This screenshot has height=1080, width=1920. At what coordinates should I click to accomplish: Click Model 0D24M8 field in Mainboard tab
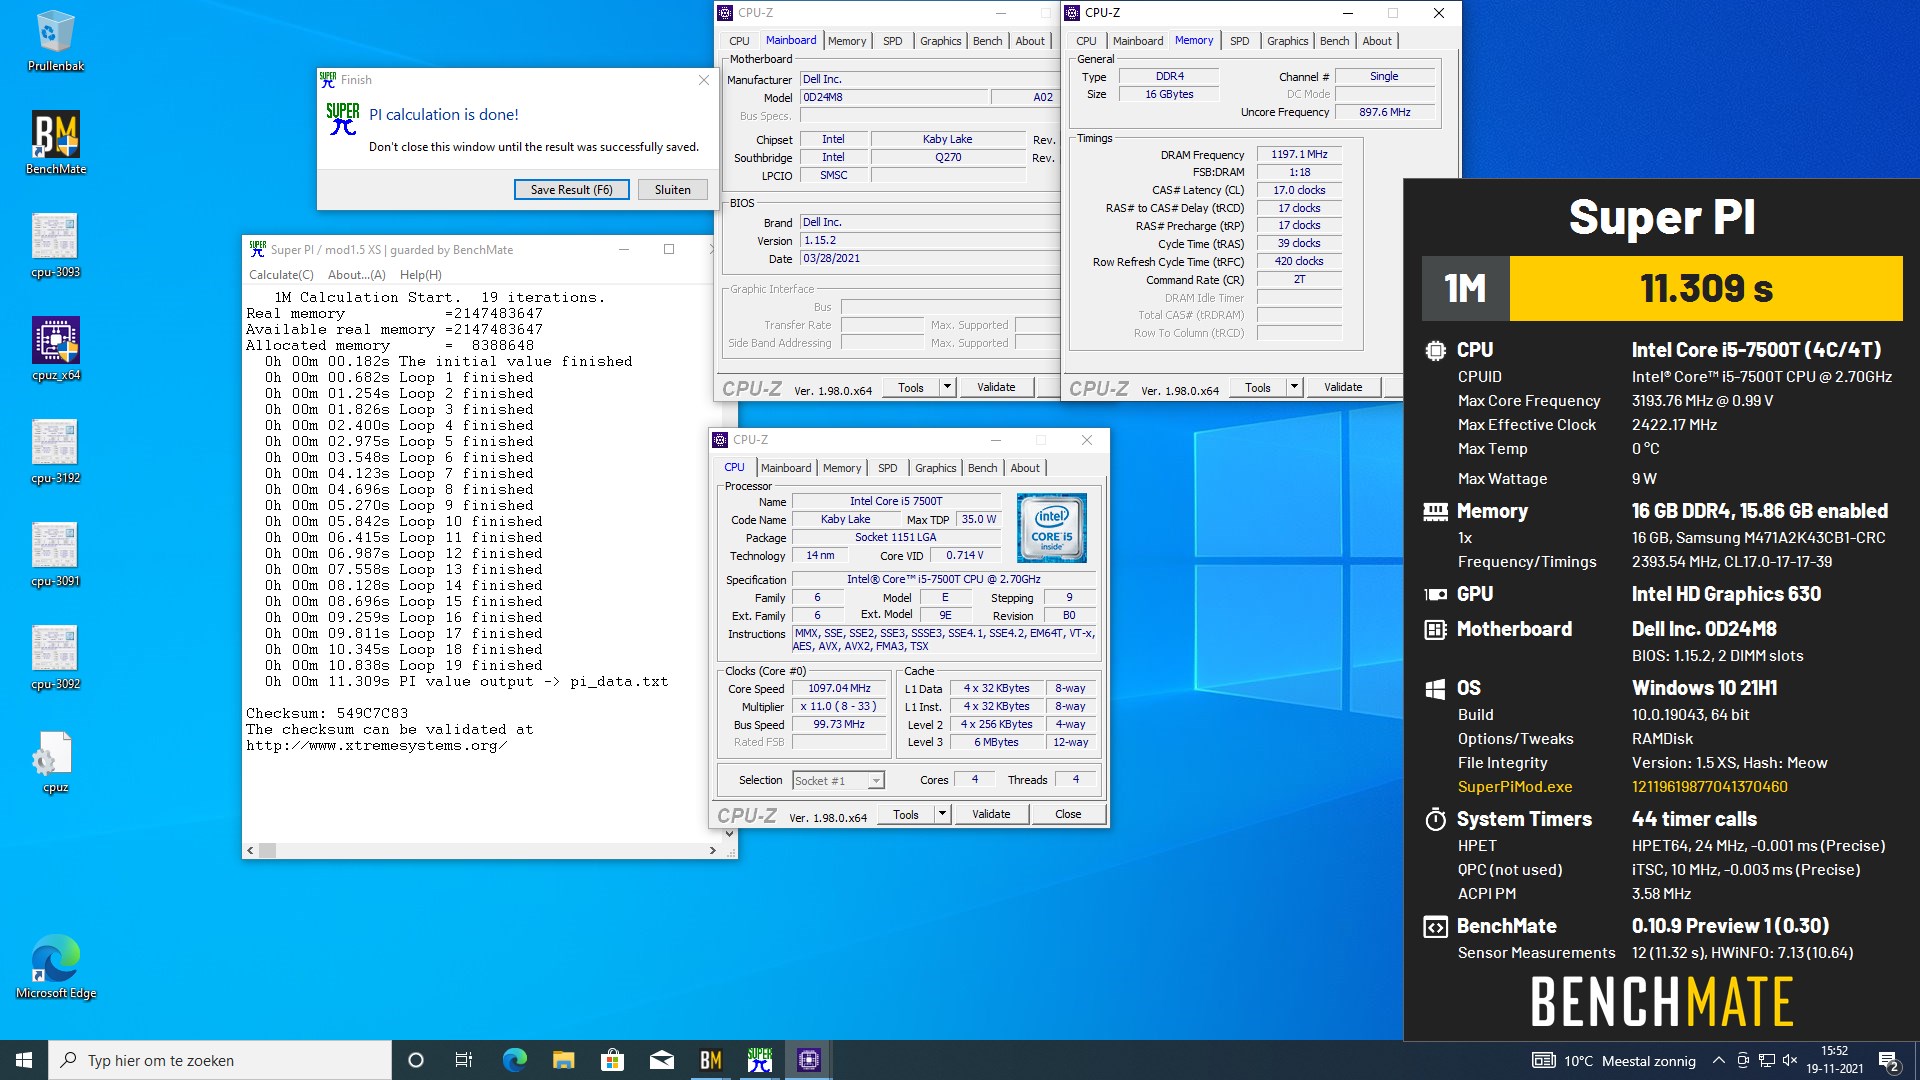(x=894, y=97)
